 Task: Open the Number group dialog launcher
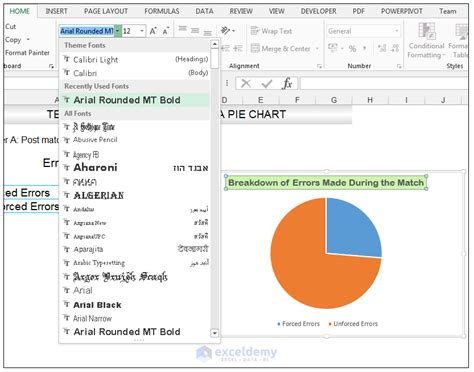(x=399, y=66)
